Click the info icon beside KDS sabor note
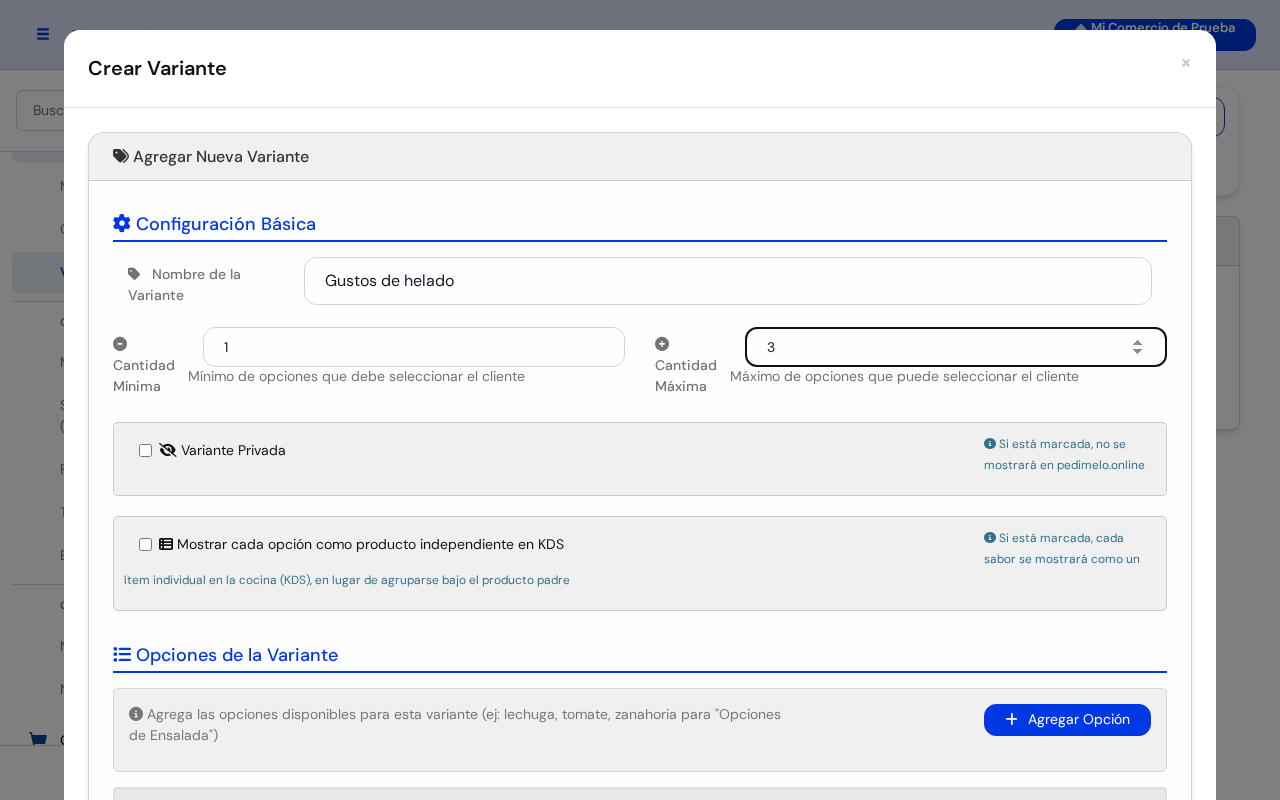Viewport: 1280px width, 800px height. point(990,538)
